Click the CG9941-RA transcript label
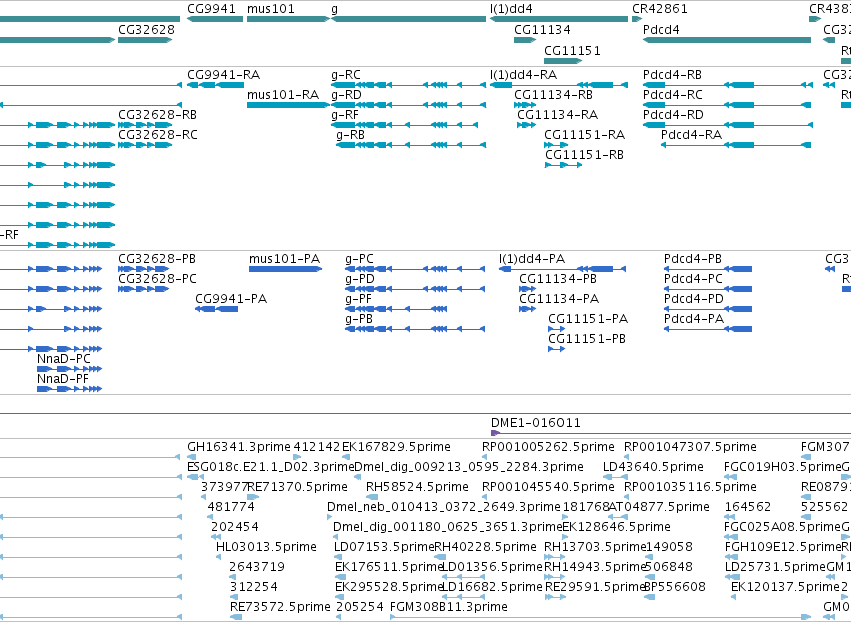851x622 pixels. click(224, 75)
